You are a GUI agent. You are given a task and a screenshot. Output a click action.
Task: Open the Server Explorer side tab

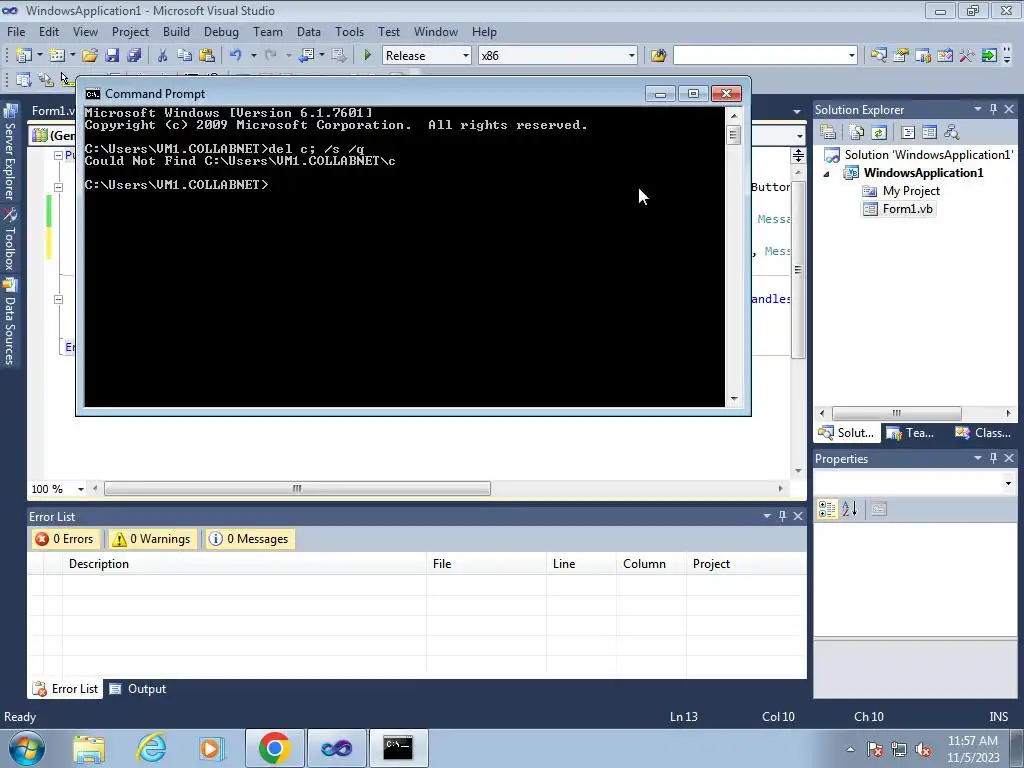10,153
